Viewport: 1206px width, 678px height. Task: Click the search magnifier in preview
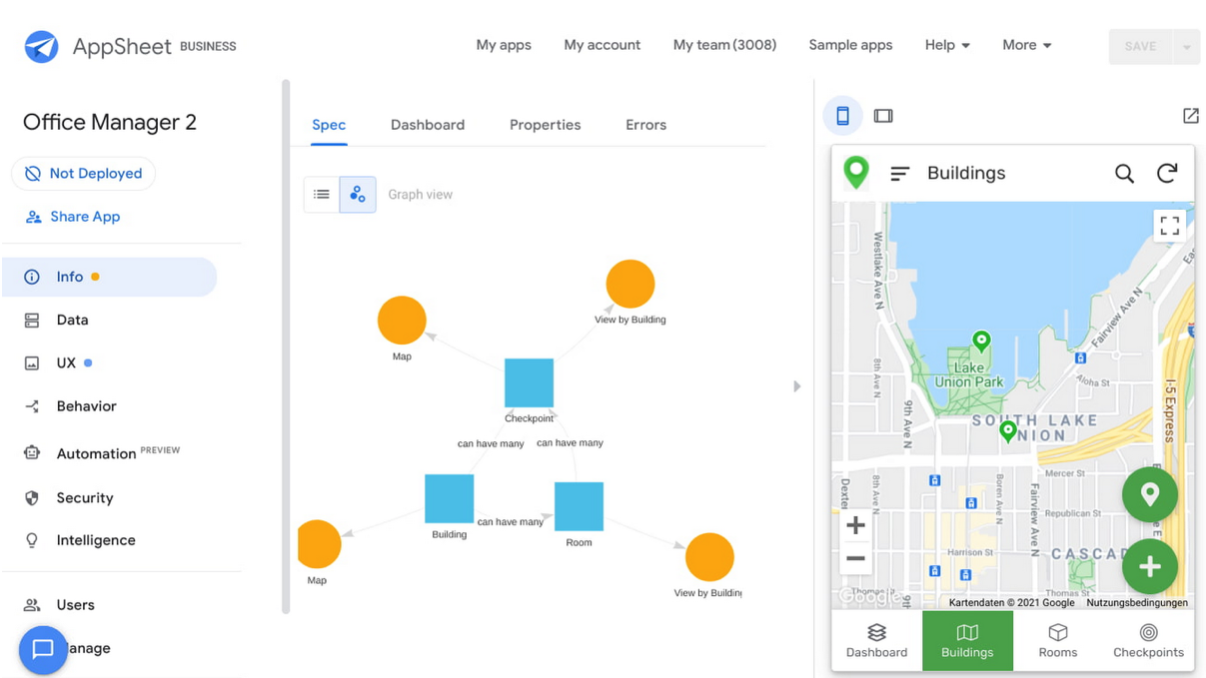pyautogui.click(x=1124, y=173)
